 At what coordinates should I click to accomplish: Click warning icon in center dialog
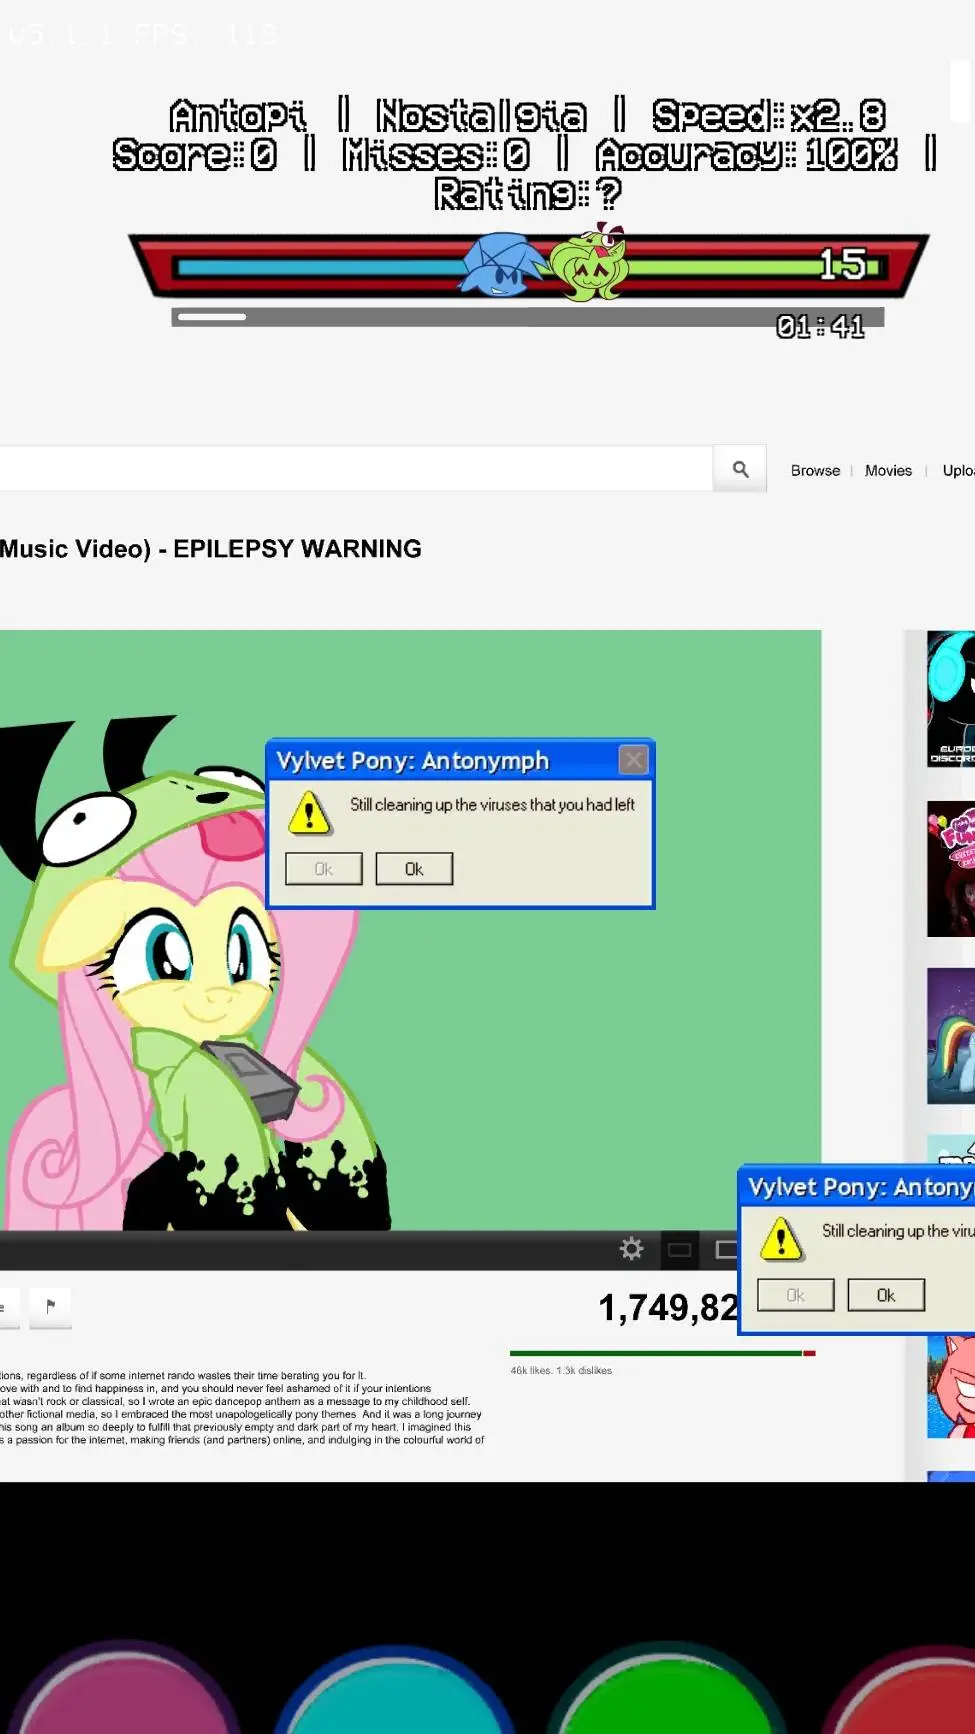(310, 812)
